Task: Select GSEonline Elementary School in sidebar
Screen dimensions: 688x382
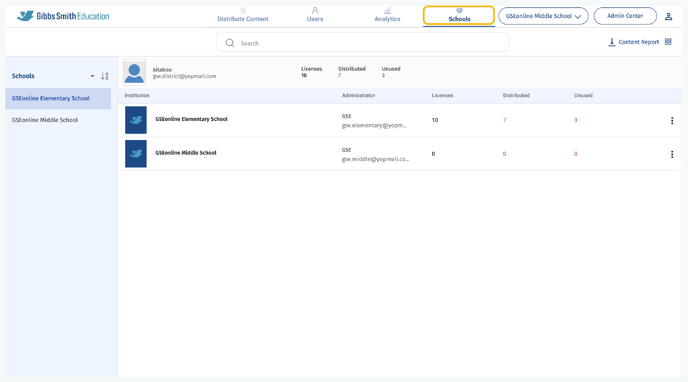Action: (58, 98)
